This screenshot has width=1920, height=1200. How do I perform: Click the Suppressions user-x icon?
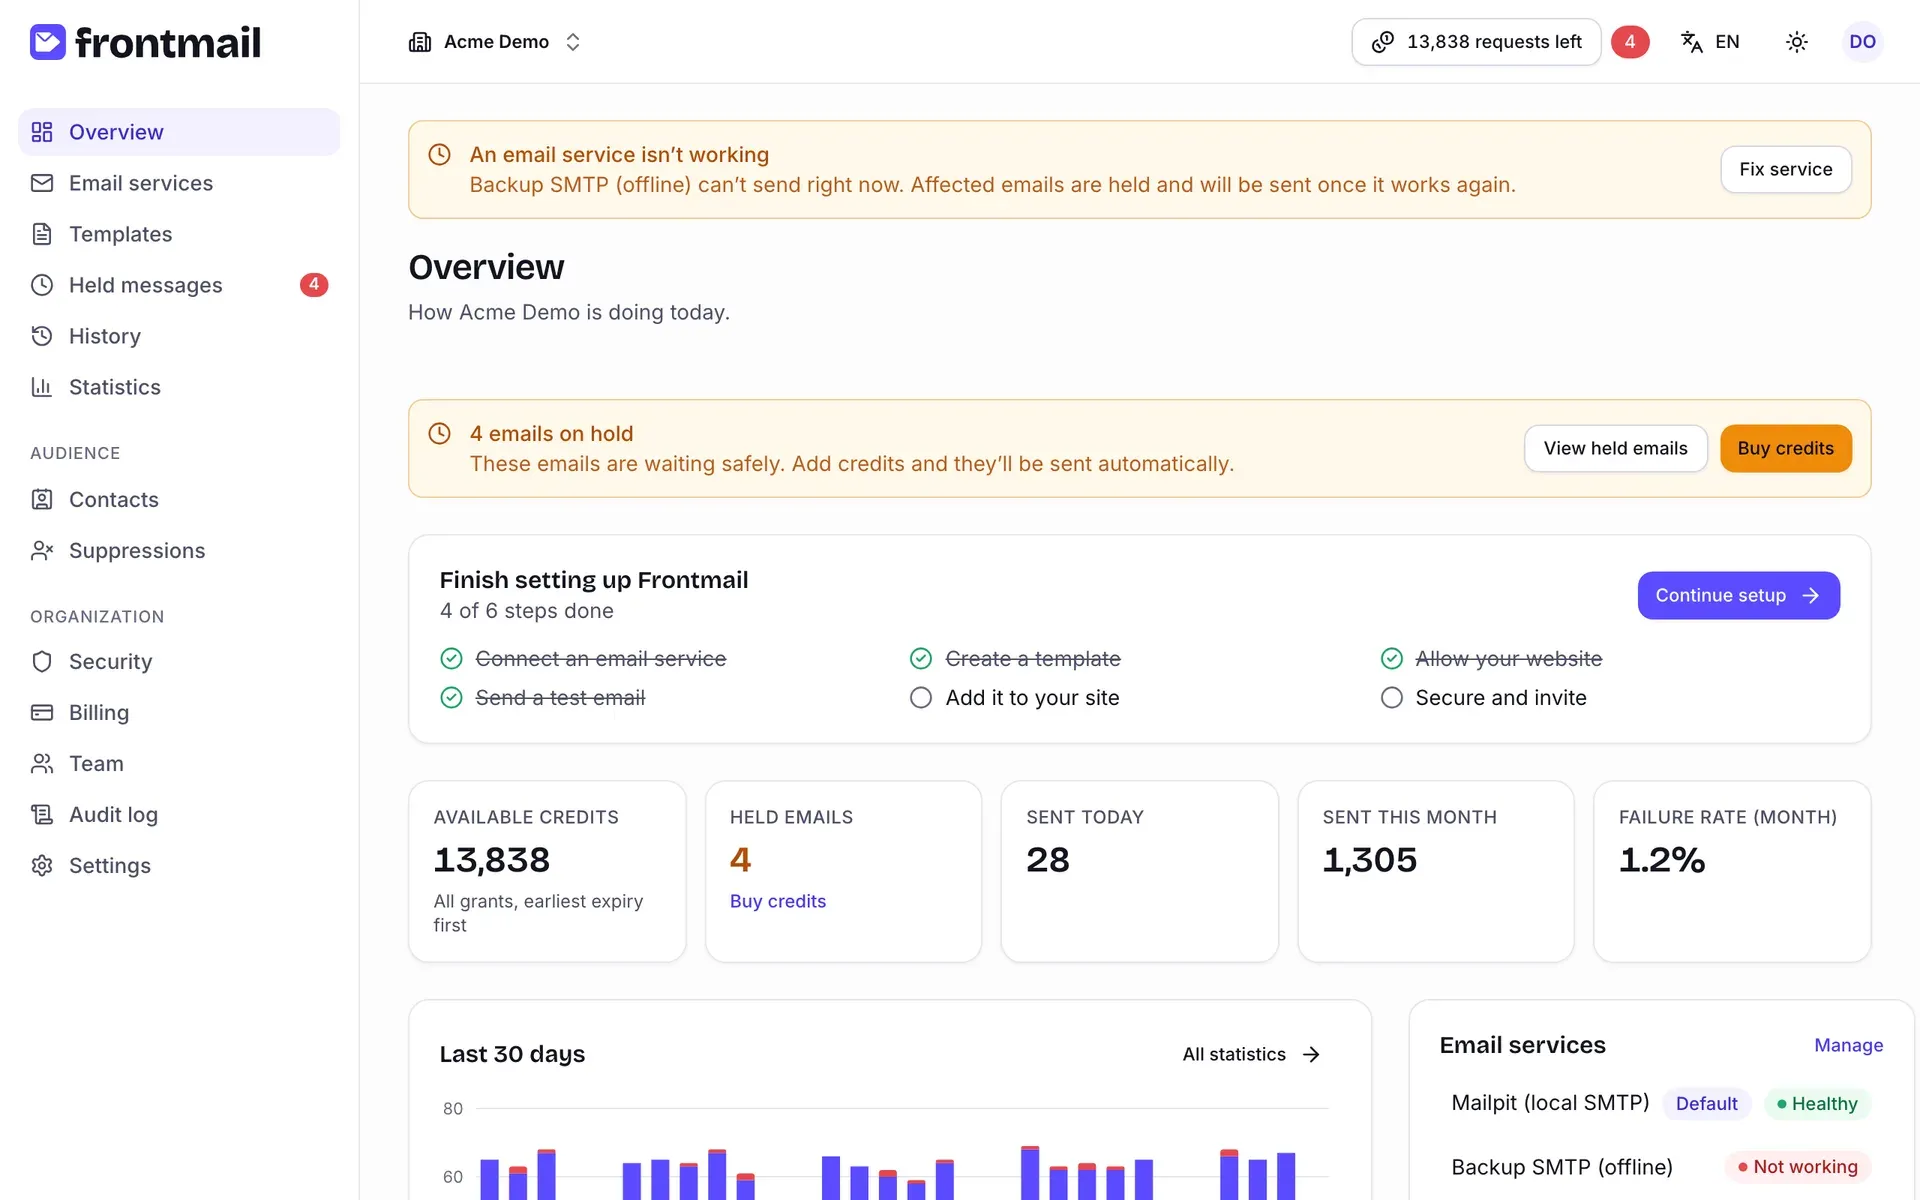(x=42, y=550)
